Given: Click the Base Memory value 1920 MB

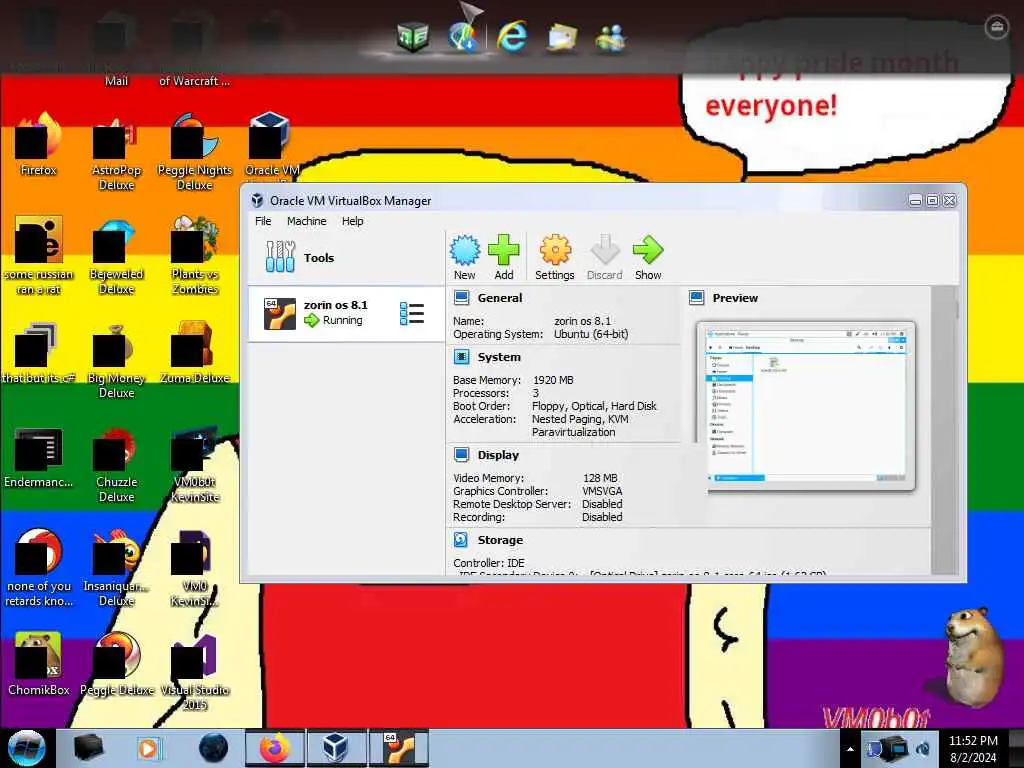Looking at the screenshot, I should point(553,380).
